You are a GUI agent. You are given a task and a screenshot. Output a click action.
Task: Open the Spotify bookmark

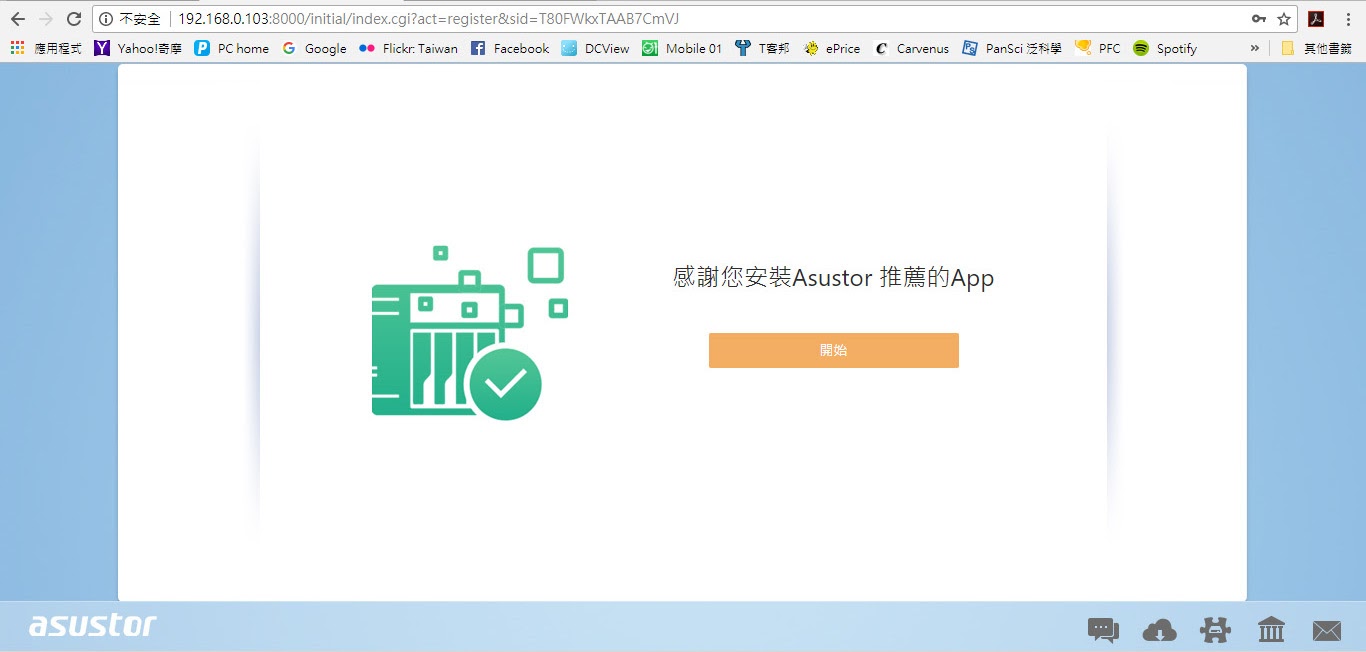tap(1165, 48)
